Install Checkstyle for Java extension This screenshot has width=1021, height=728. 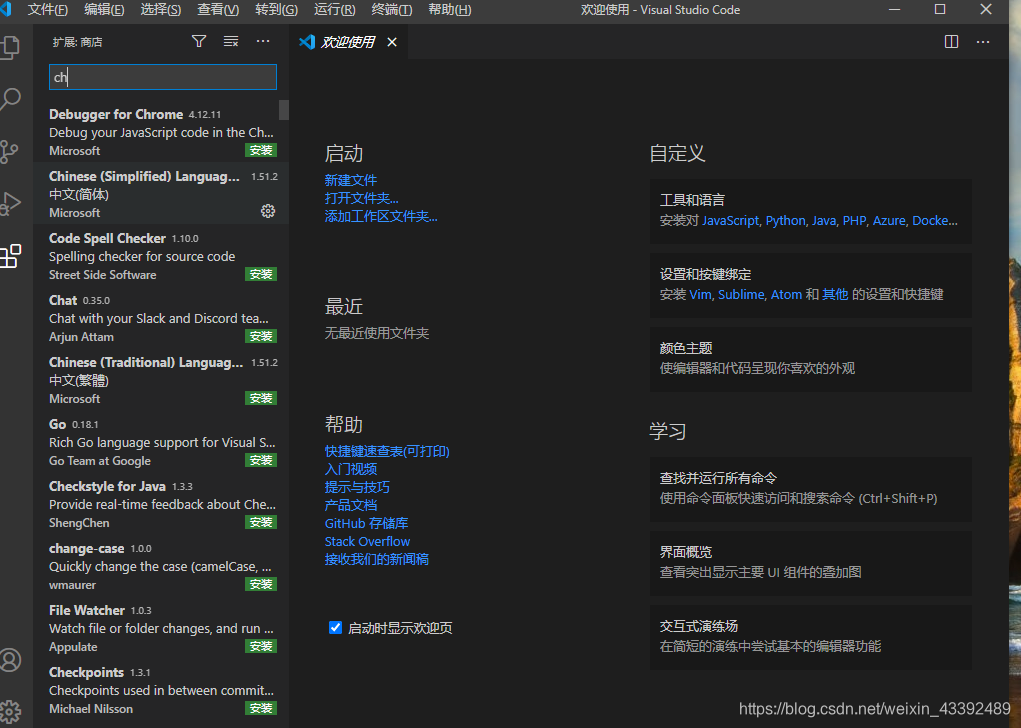click(x=261, y=522)
